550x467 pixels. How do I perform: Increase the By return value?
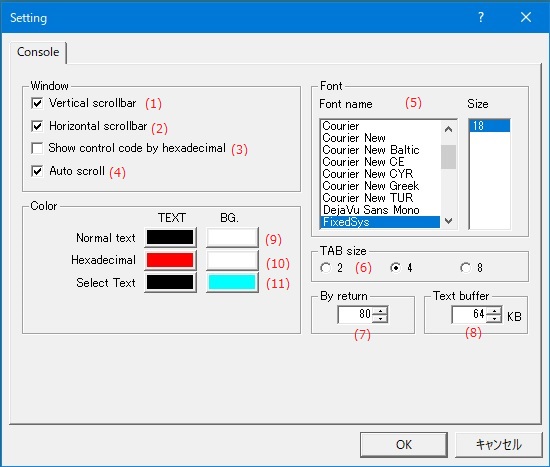[380, 310]
